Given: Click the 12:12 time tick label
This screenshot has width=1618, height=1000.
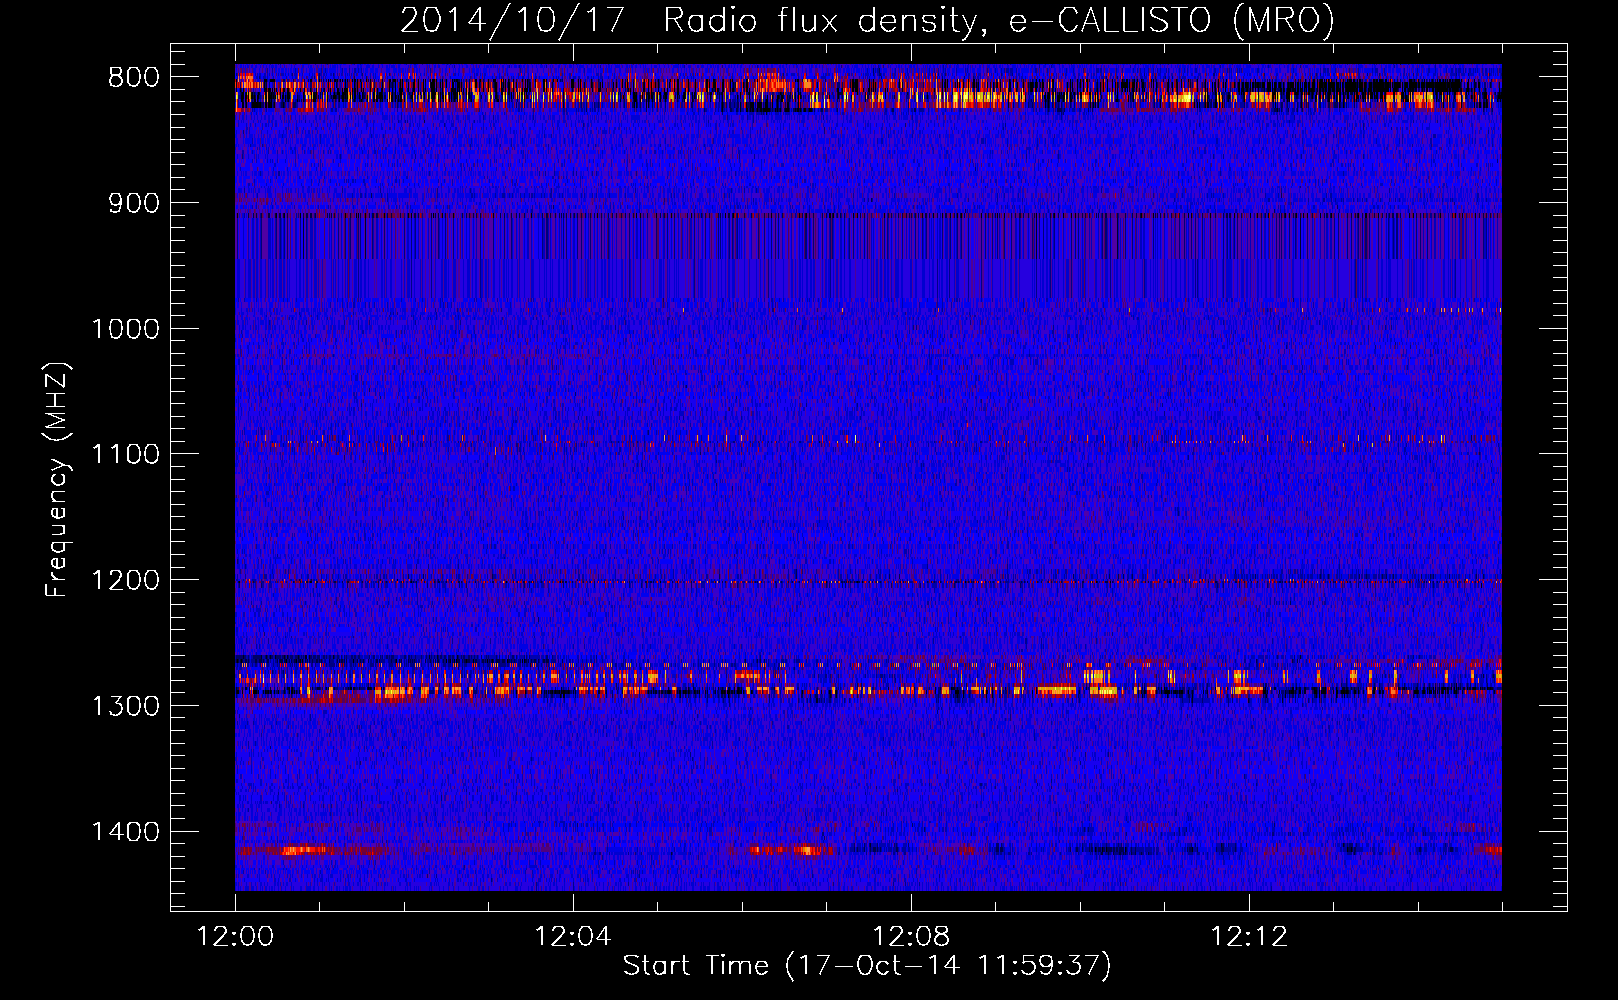Looking at the screenshot, I should (1249, 937).
